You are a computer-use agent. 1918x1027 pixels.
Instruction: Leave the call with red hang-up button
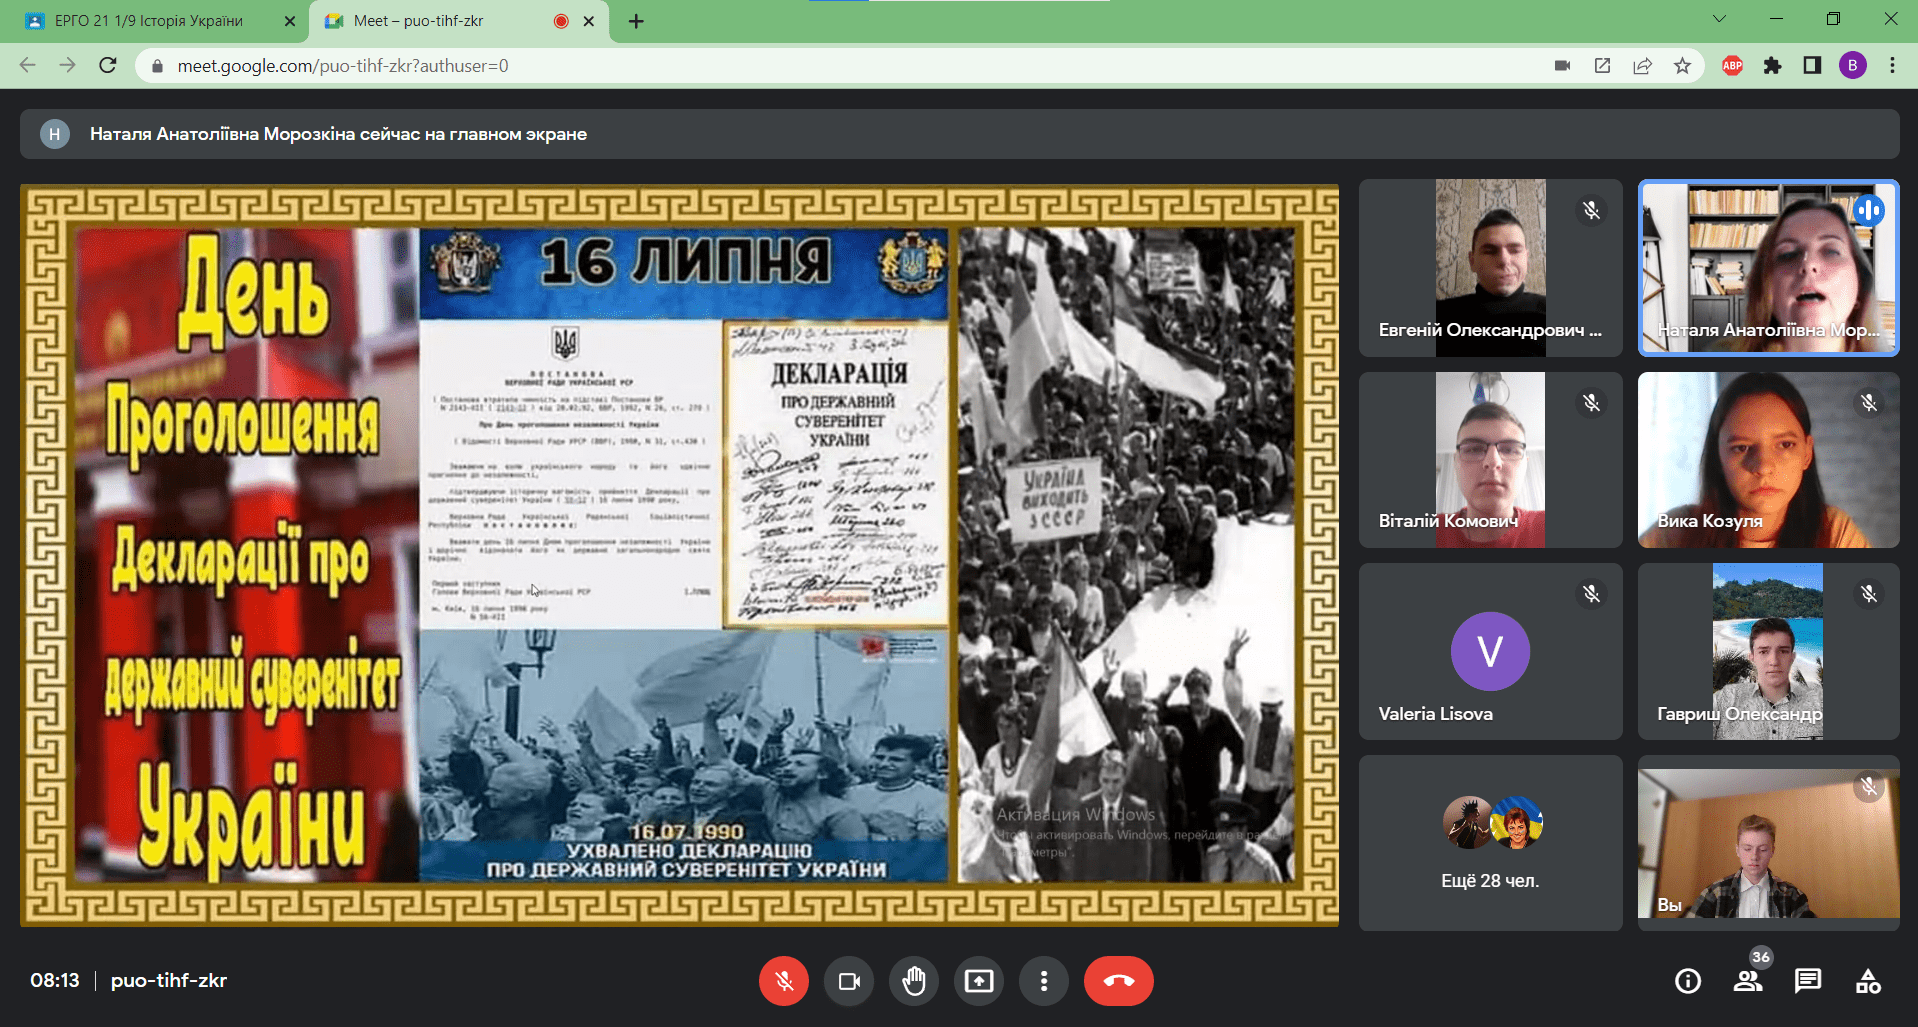[x=1118, y=981]
